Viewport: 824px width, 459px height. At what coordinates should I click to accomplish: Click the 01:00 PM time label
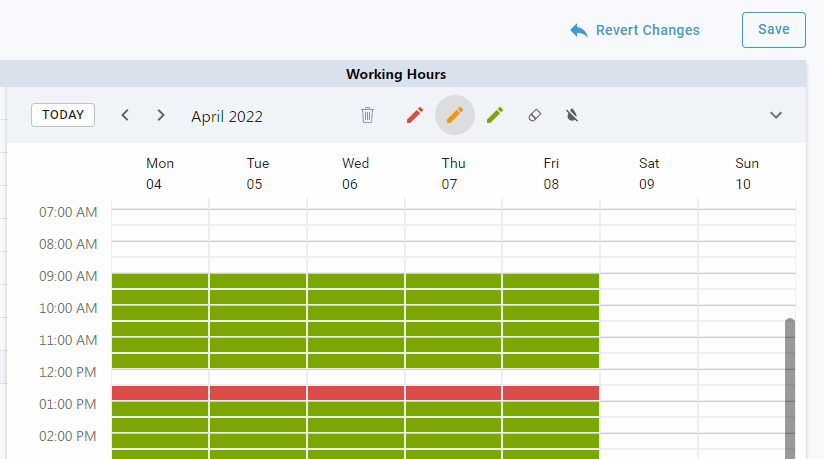pos(68,404)
